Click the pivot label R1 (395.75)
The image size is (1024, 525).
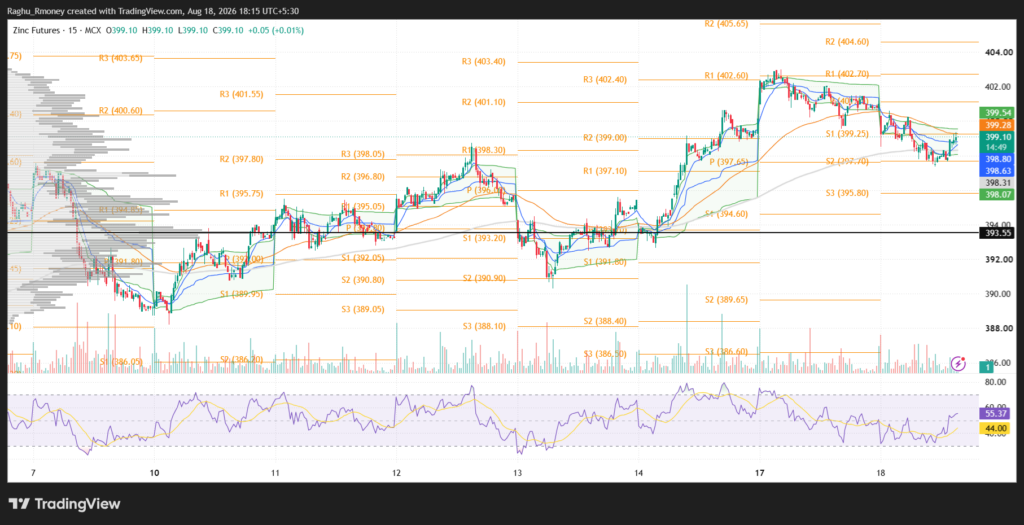(x=242, y=194)
